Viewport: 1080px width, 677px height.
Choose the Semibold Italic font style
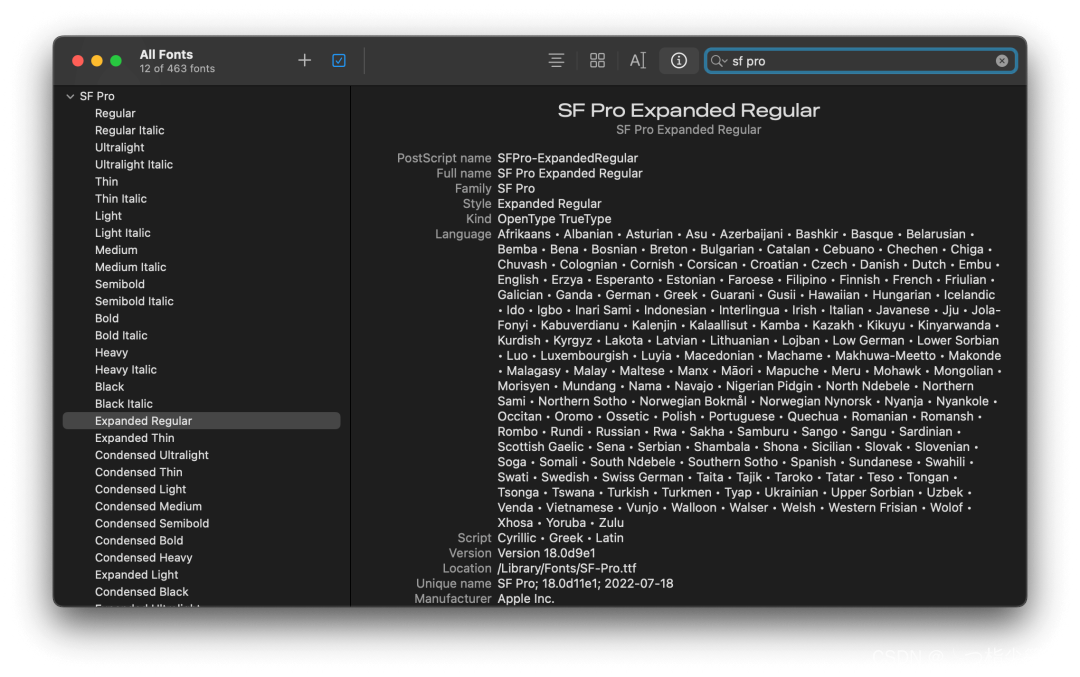[x=134, y=301]
